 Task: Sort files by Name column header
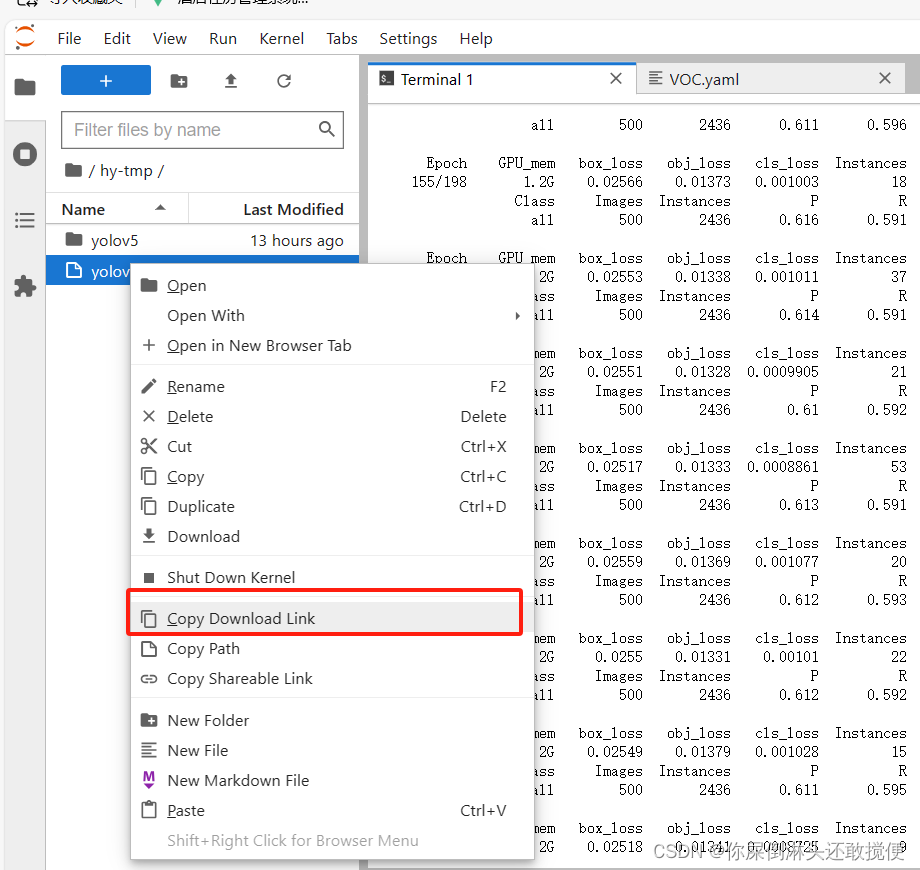click(x=84, y=209)
